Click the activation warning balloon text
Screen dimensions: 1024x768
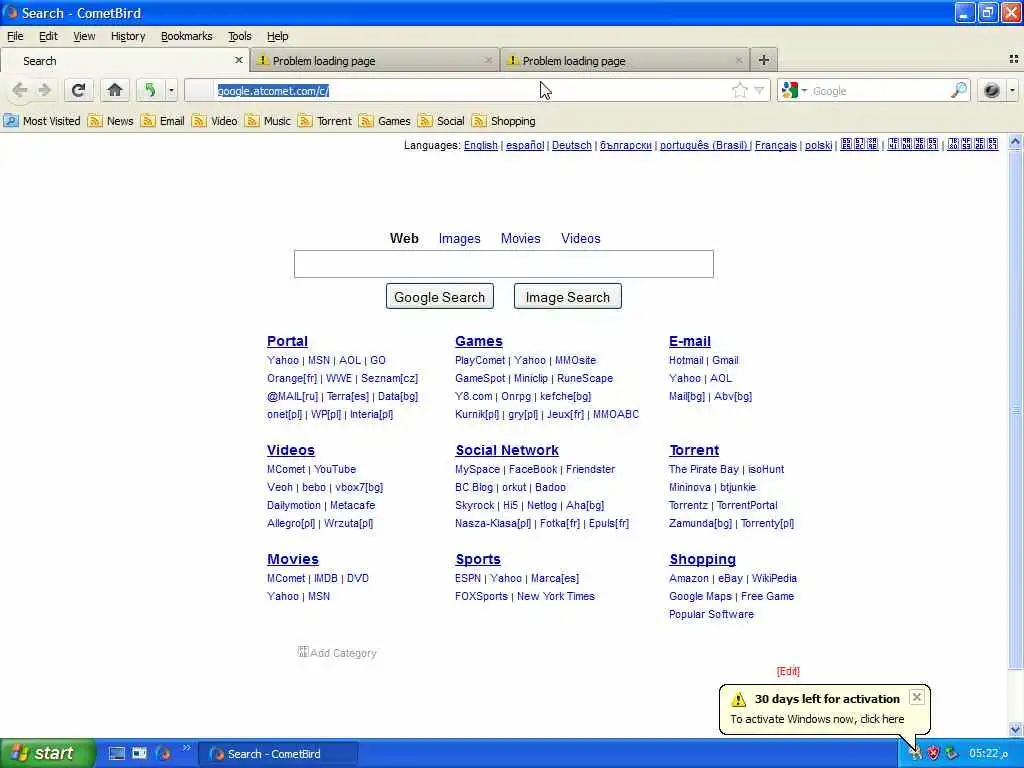pyautogui.click(x=817, y=718)
